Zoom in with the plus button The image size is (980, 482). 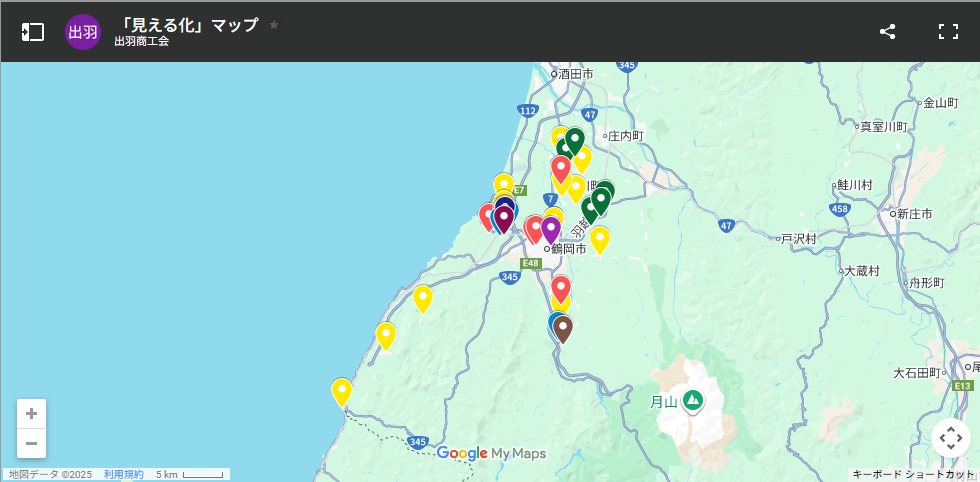[32, 414]
